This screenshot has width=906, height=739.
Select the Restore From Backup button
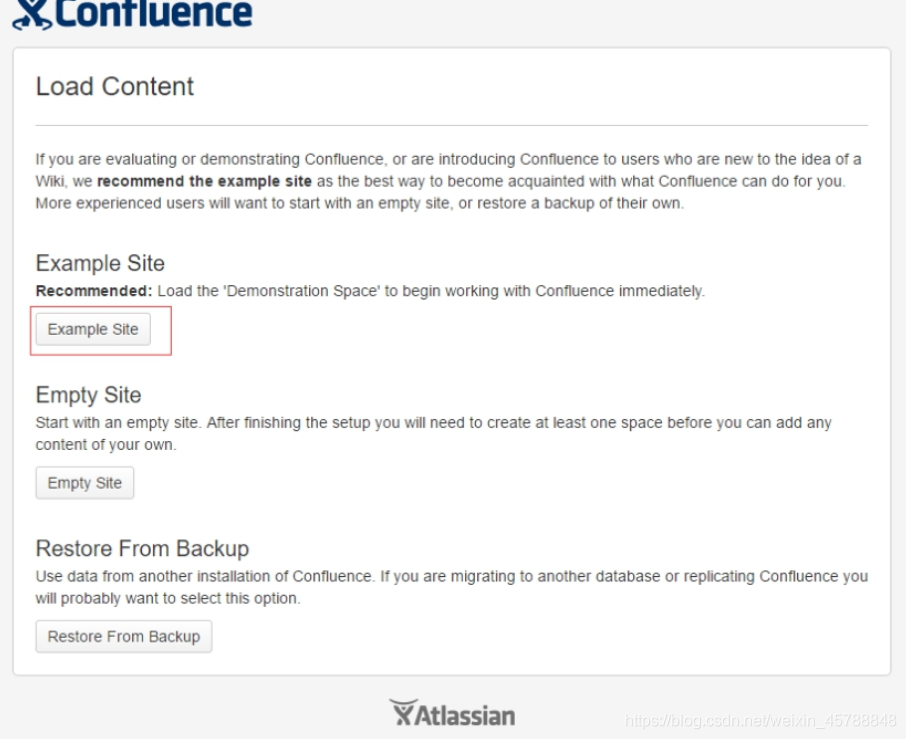coord(124,637)
